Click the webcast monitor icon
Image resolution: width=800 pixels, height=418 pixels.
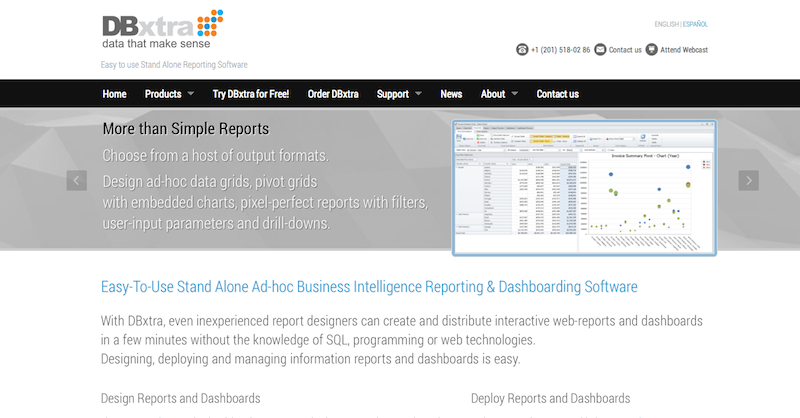[652, 50]
